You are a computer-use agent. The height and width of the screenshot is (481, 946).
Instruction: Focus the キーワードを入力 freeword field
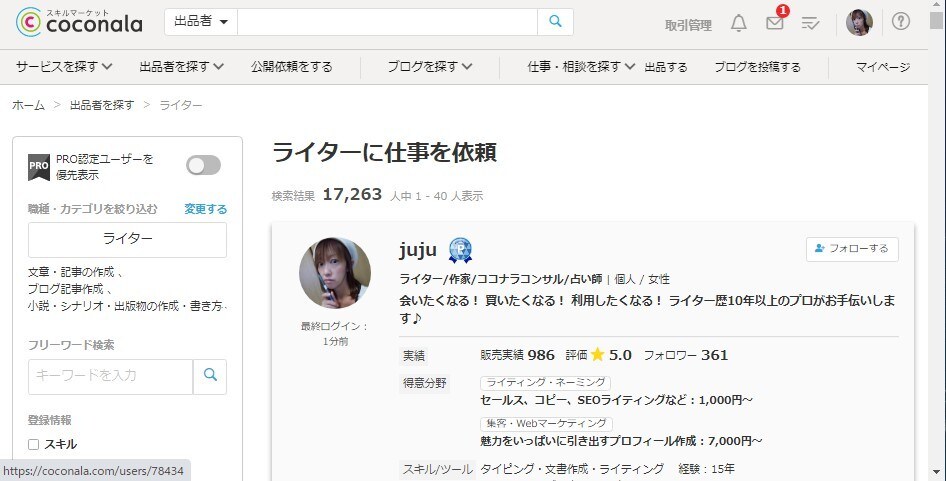point(110,377)
